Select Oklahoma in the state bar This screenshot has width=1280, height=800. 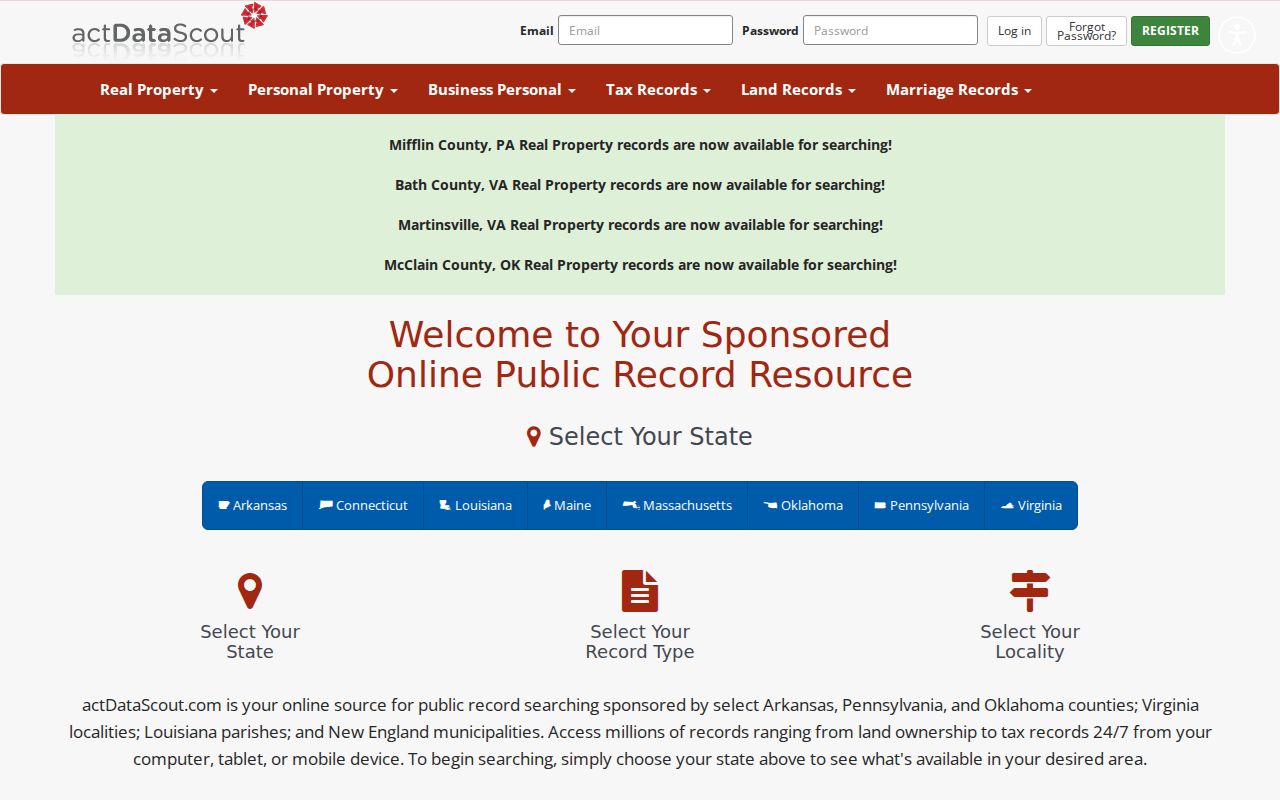coord(803,505)
